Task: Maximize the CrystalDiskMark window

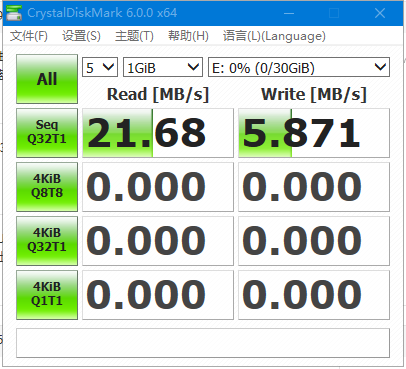Action: 334,13
